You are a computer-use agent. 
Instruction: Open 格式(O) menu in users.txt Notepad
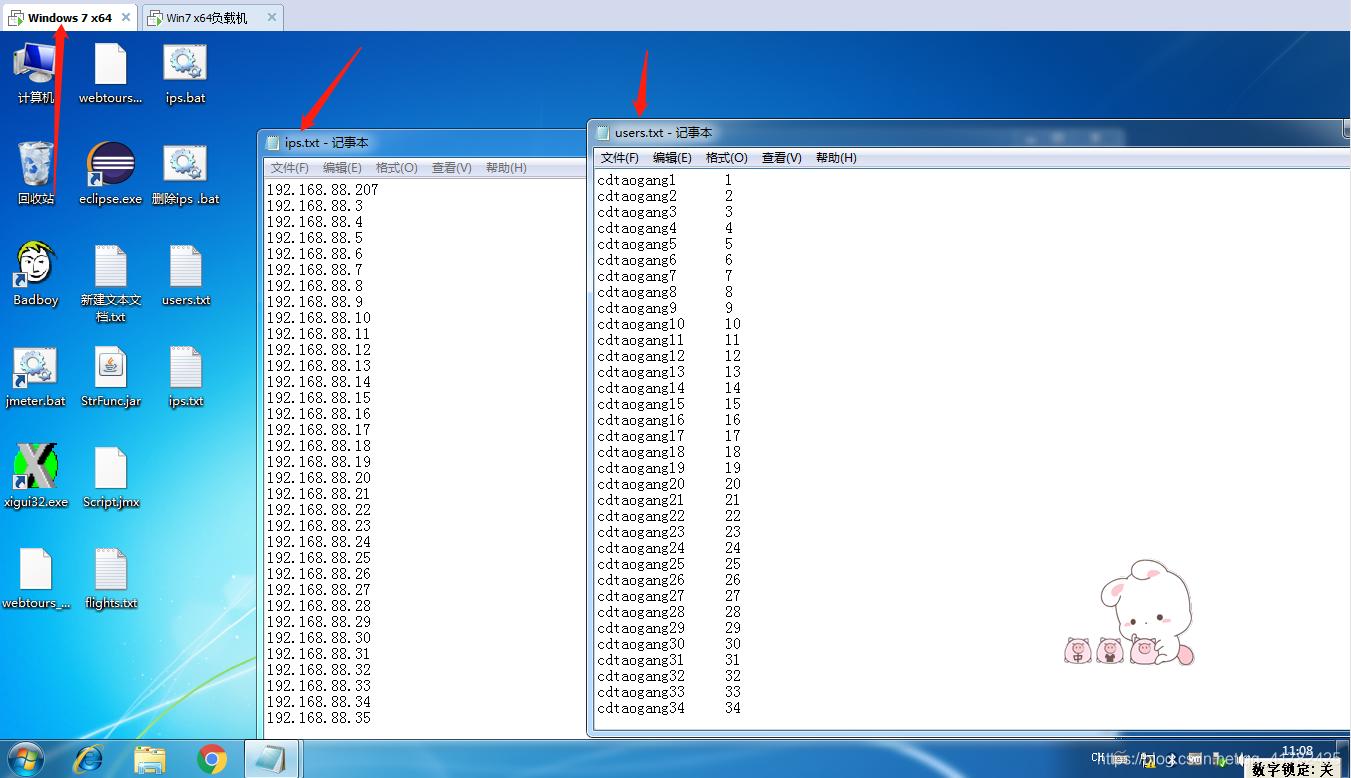click(x=727, y=158)
